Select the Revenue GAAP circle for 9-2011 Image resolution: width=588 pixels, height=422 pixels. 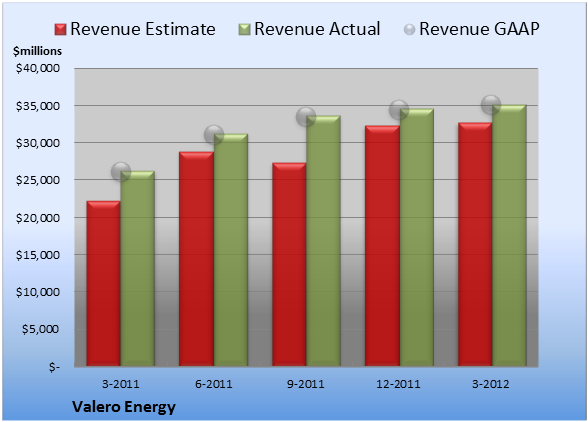(306, 117)
